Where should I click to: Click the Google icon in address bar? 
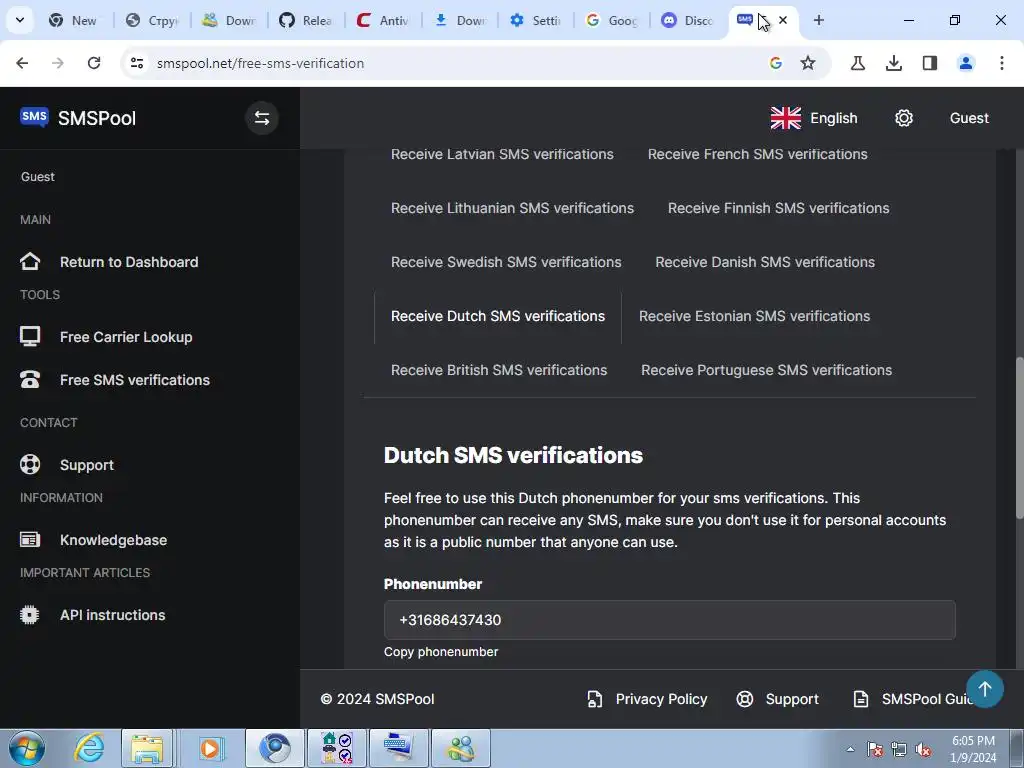776,63
